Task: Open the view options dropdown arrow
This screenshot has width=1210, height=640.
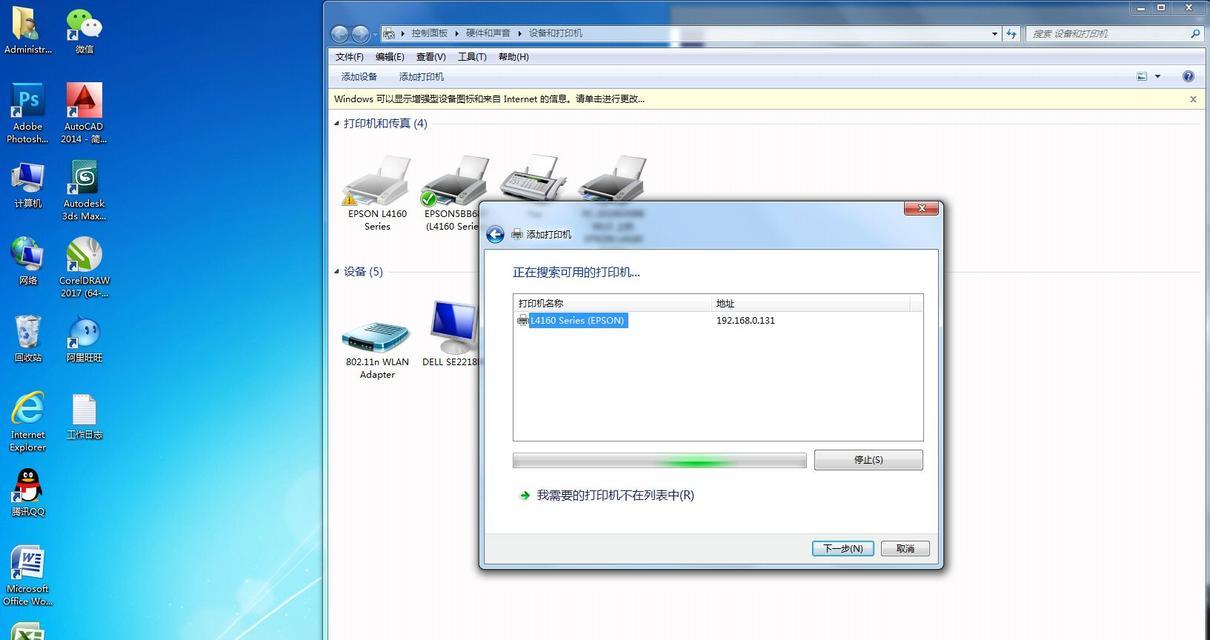Action: [1158, 76]
